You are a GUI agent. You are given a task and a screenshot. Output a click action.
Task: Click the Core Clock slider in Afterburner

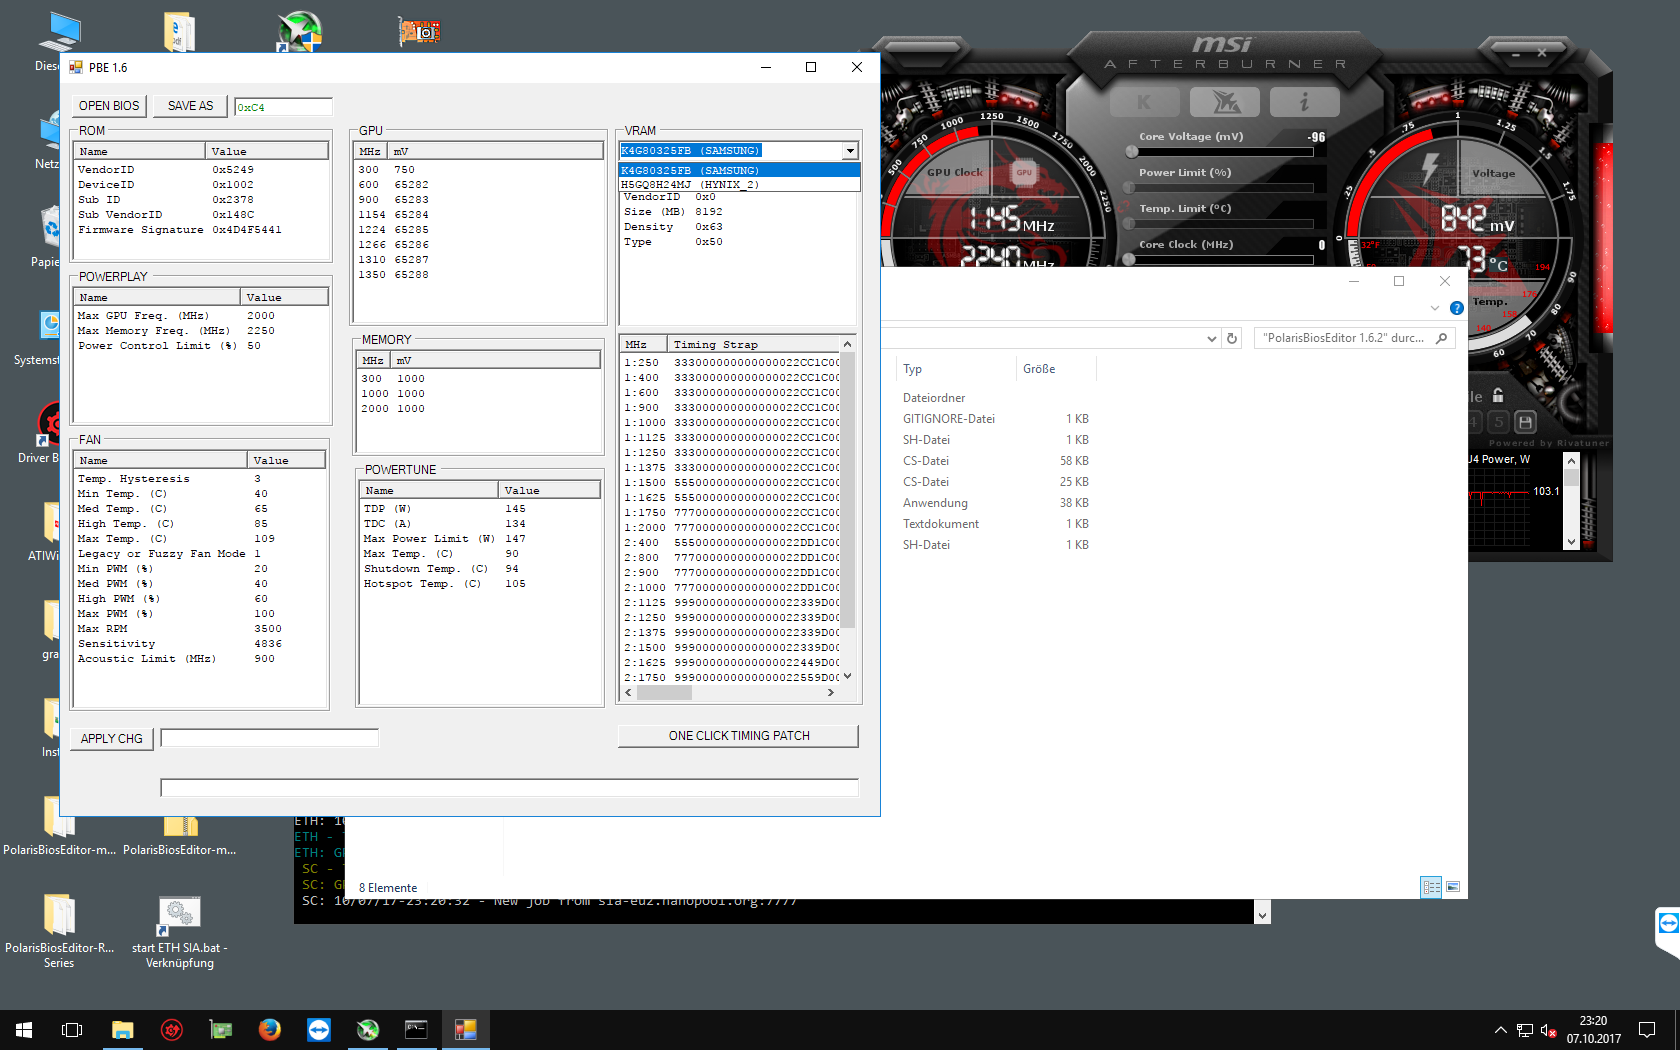[1223, 260]
